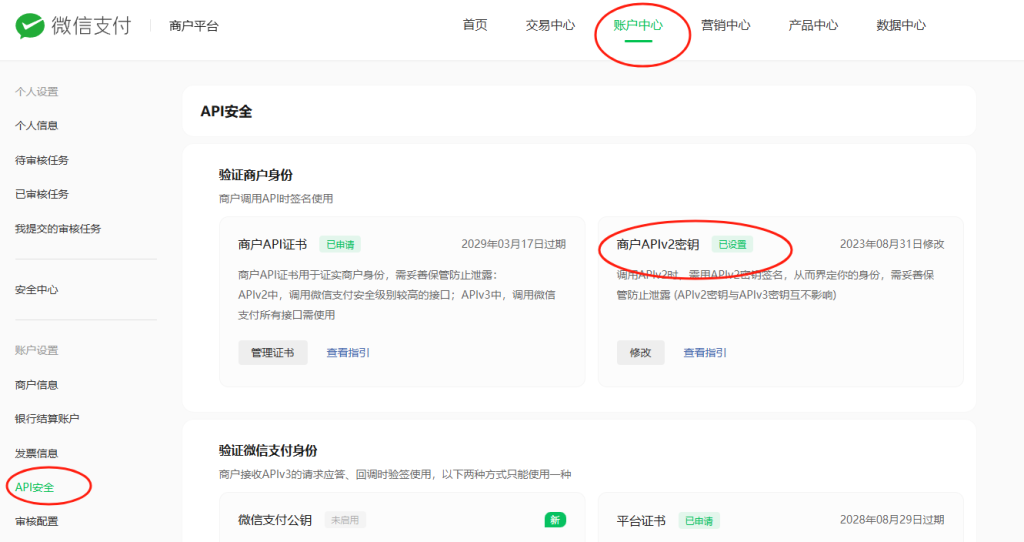Click the 个人设置 sidebar group label

37,91
